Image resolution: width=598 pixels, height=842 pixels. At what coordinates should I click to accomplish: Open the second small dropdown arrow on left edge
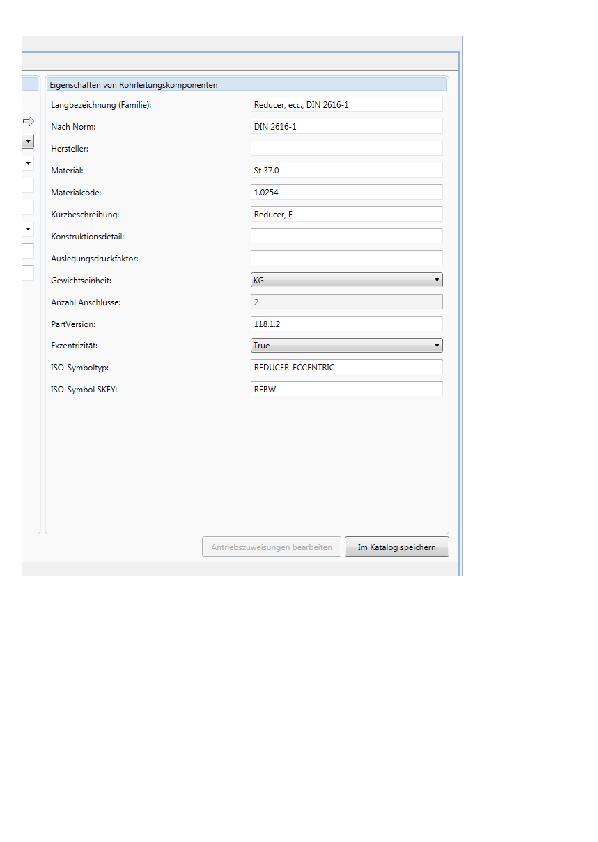pyautogui.click(x=28, y=163)
